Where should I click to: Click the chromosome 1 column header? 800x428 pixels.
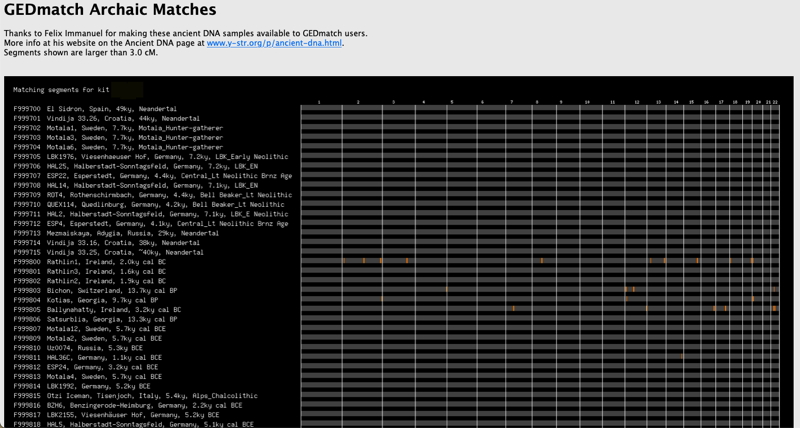point(318,102)
